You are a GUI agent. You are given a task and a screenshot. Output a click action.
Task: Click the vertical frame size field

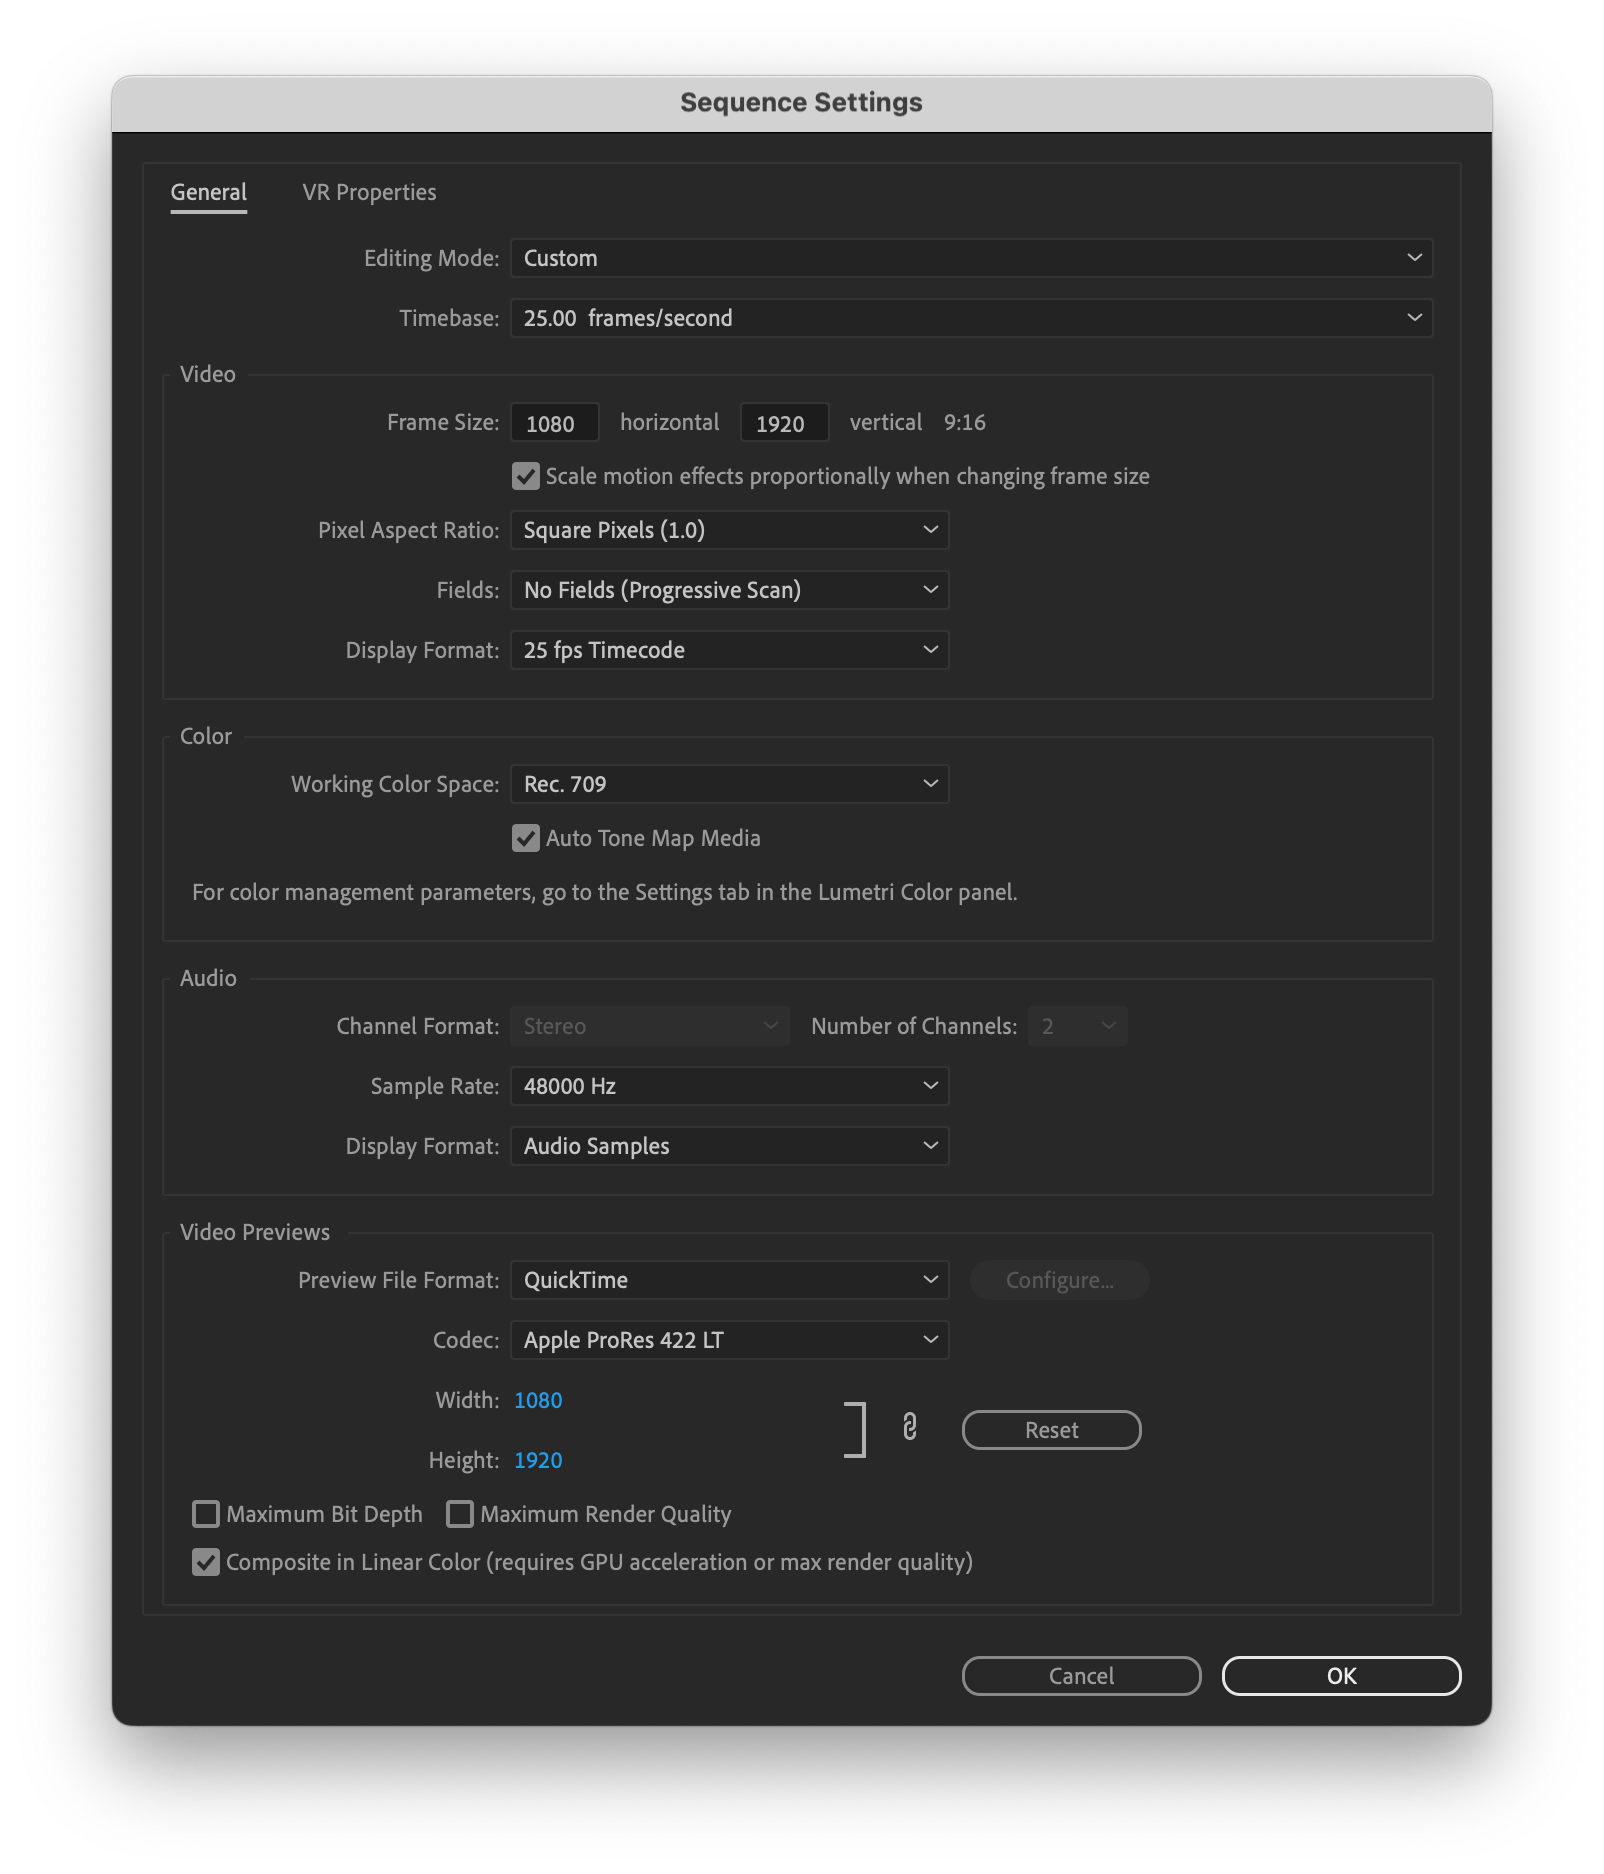point(784,423)
